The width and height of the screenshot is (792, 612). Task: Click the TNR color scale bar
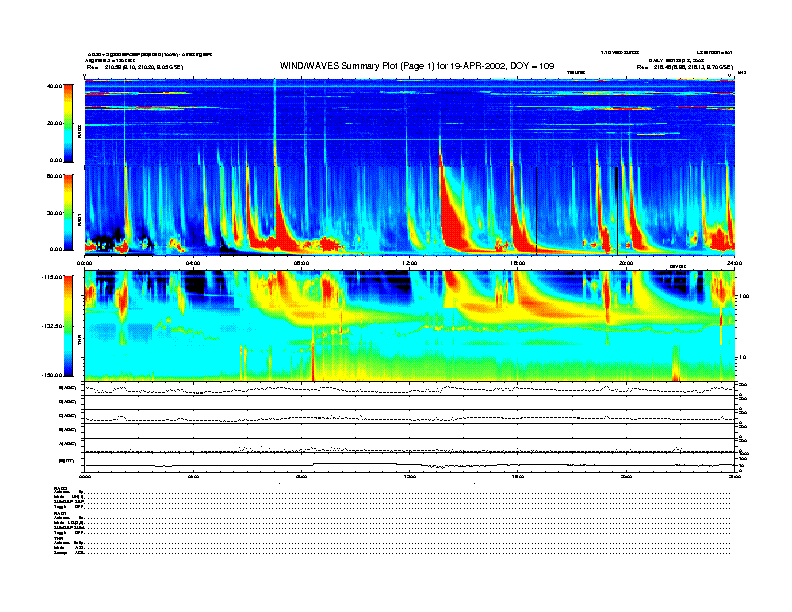point(68,326)
